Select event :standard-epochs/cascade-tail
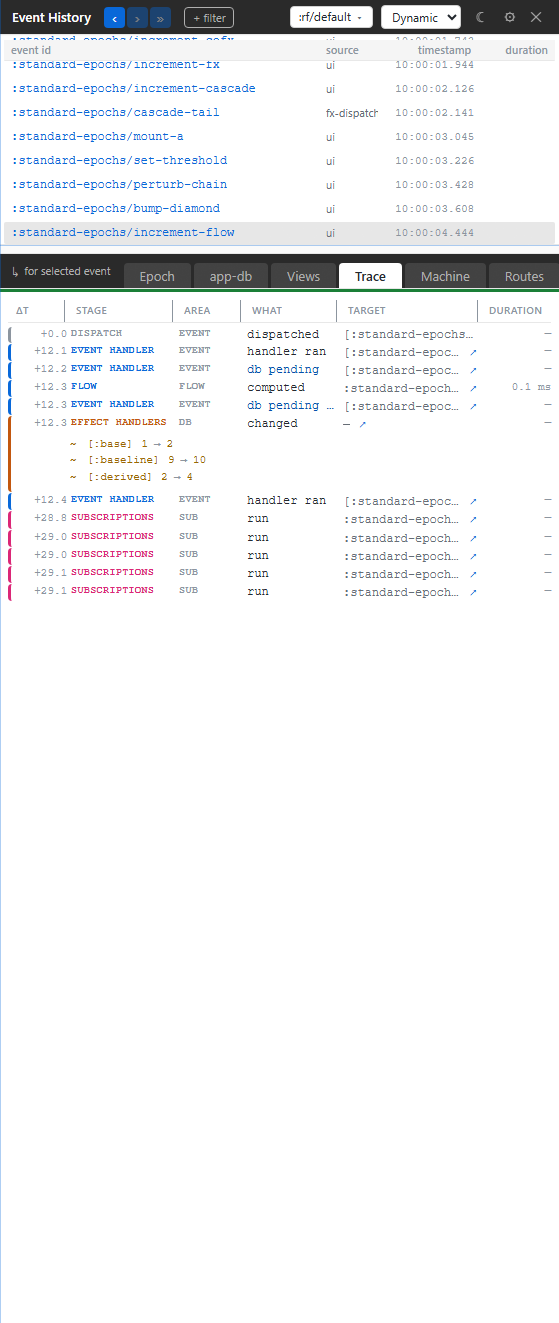The height and width of the screenshot is (1323, 559). click(x=279, y=112)
